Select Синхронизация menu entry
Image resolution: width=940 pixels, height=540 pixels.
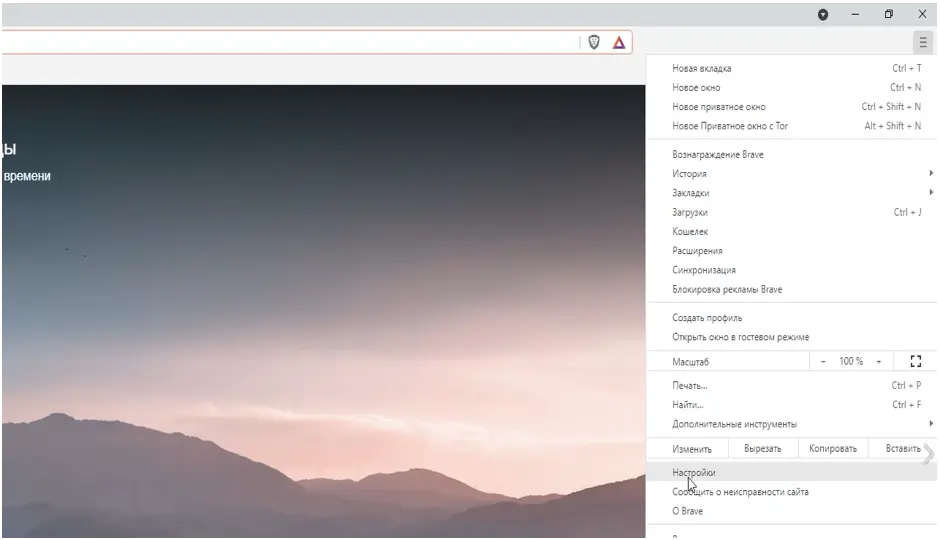click(791, 270)
